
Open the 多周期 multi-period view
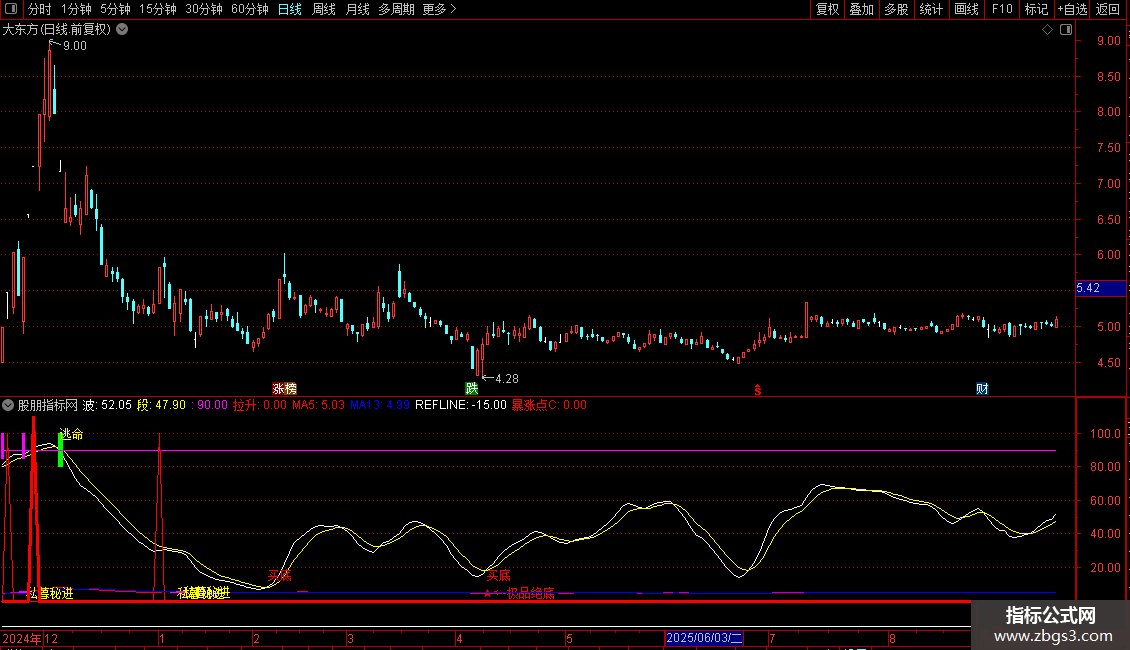click(396, 9)
